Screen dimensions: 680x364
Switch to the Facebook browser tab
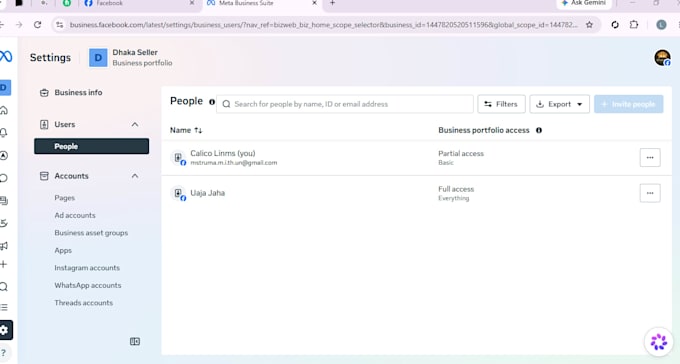pos(139,3)
